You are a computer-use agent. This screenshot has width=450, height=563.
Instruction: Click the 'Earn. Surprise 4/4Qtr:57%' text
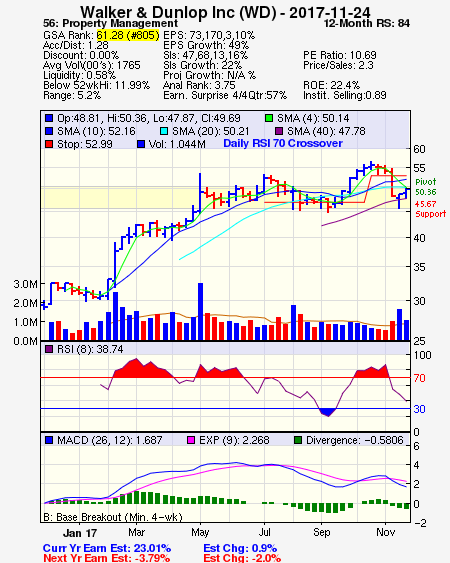tap(225, 96)
